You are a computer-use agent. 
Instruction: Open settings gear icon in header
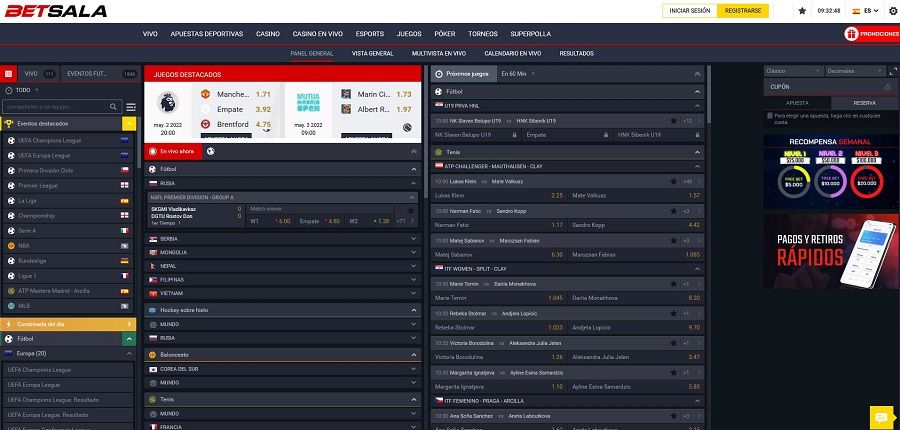click(x=893, y=11)
